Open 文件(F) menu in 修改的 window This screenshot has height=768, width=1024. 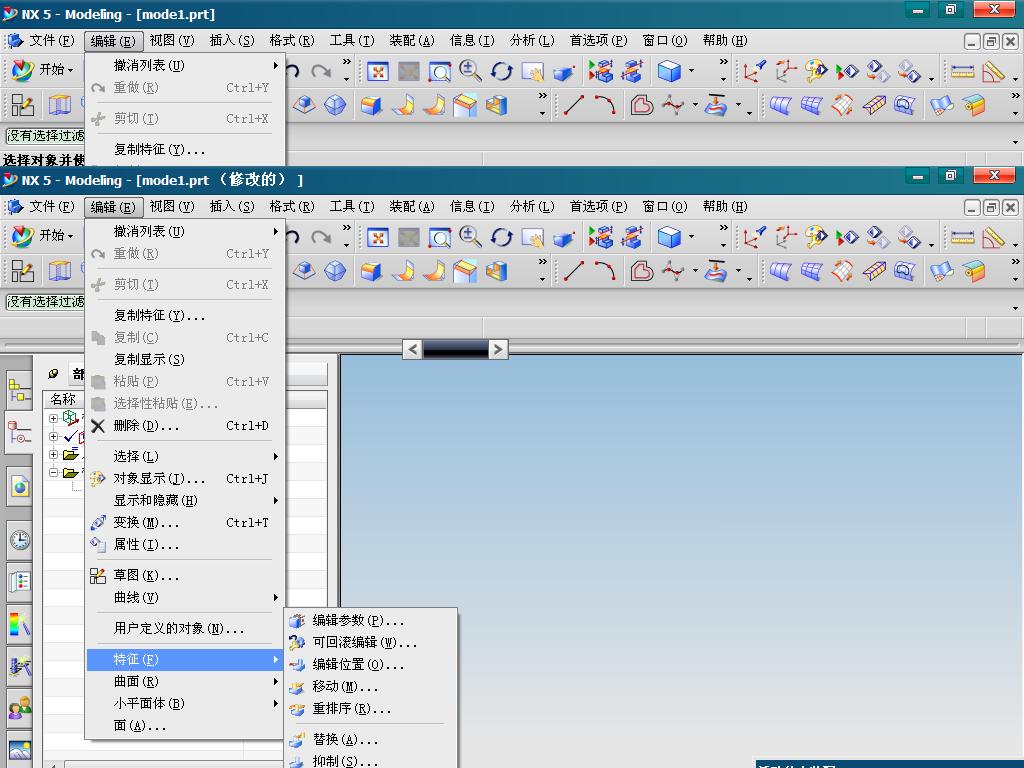(52, 206)
